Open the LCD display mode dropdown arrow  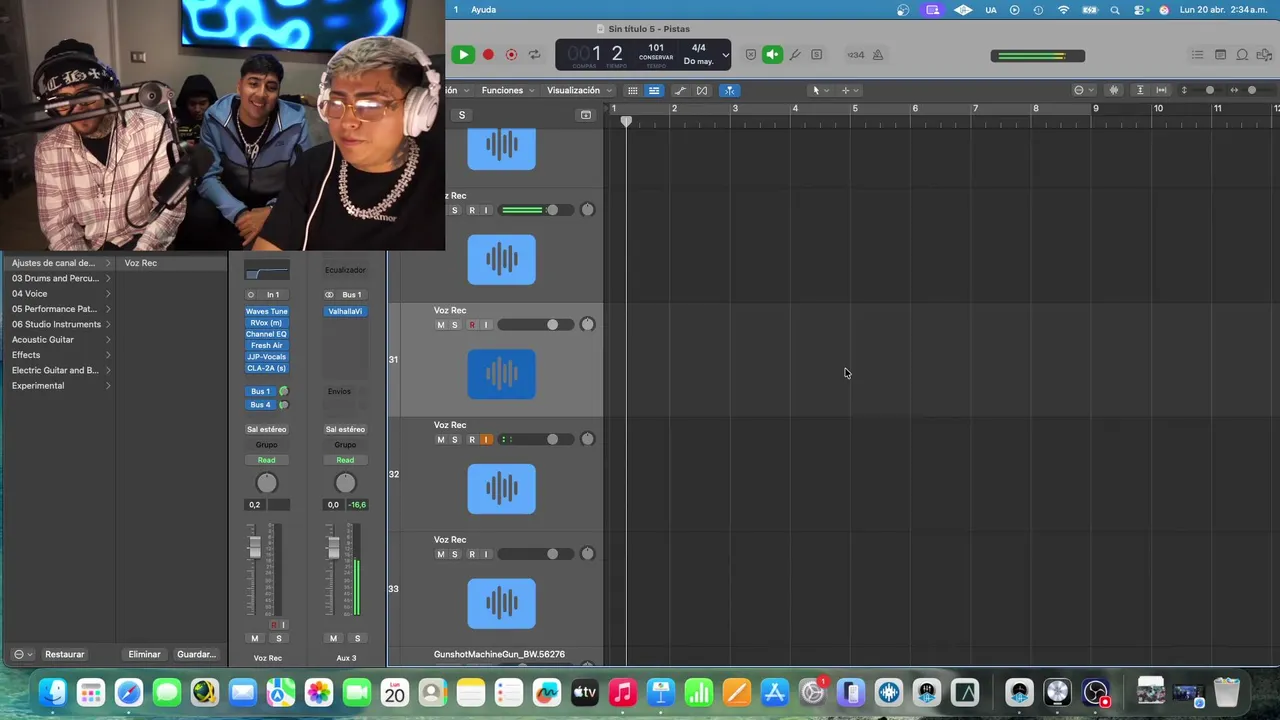(x=725, y=55)
